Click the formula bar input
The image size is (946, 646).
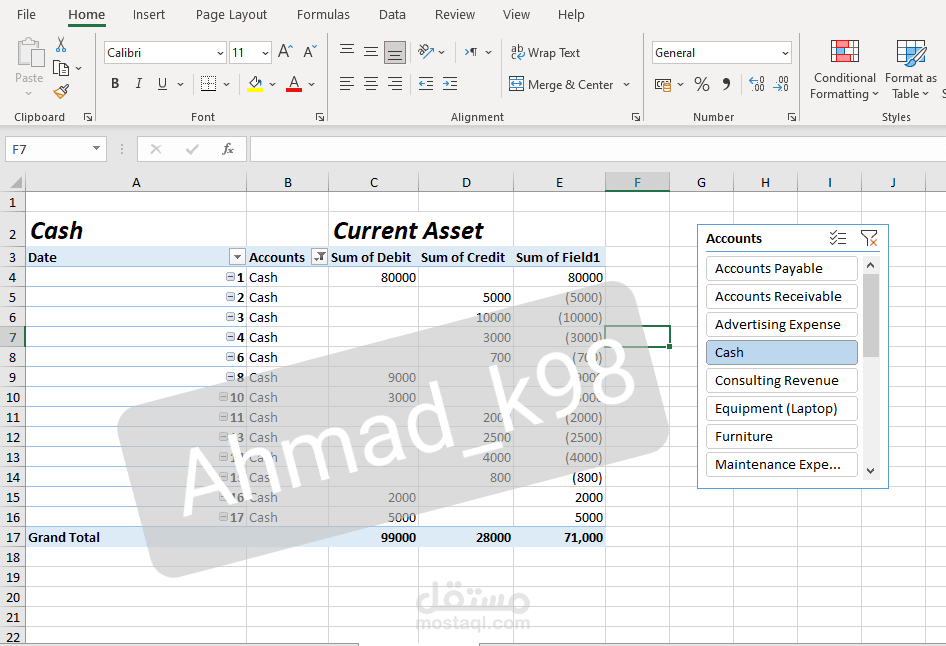pyautogui.click(x=597, y=149)
